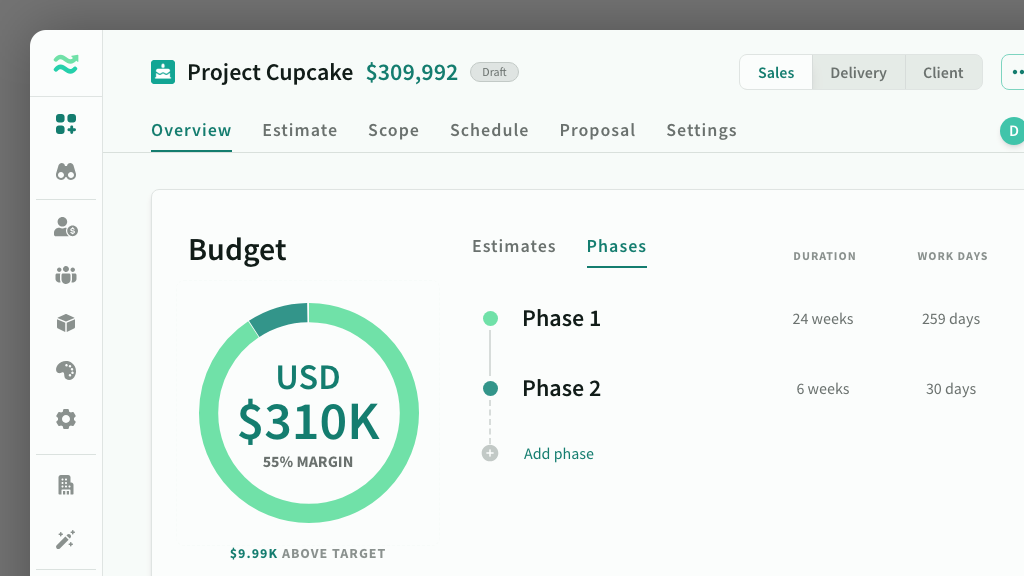Select the magic wand icon
1024x576 pixels.
[x=66, y=540]
